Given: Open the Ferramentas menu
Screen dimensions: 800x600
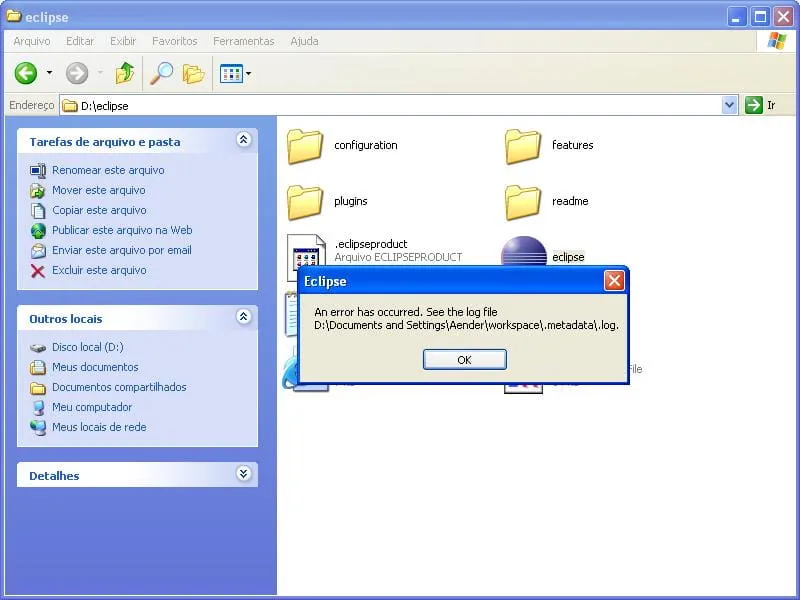Looking at the screenshot, I should tap(243, 41).
